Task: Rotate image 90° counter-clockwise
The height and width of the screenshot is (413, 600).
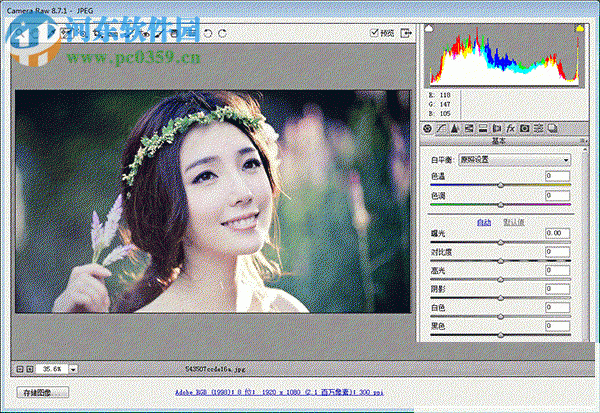Action: coord(208,33)
